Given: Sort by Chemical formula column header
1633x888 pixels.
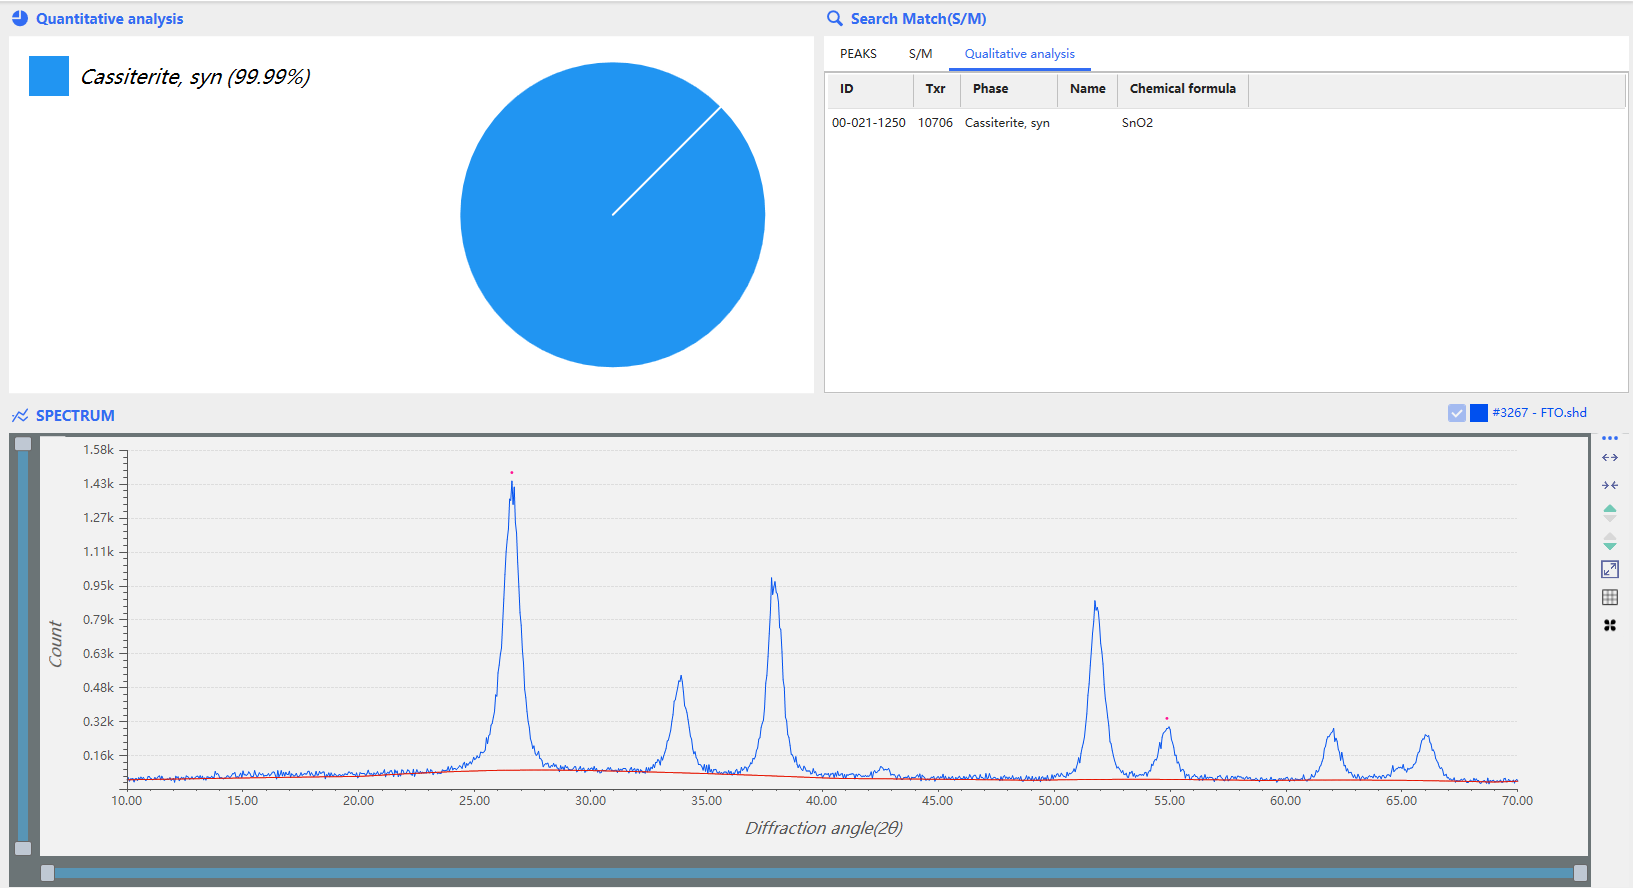Looking at the screenshot, I should coord(1182,89).
